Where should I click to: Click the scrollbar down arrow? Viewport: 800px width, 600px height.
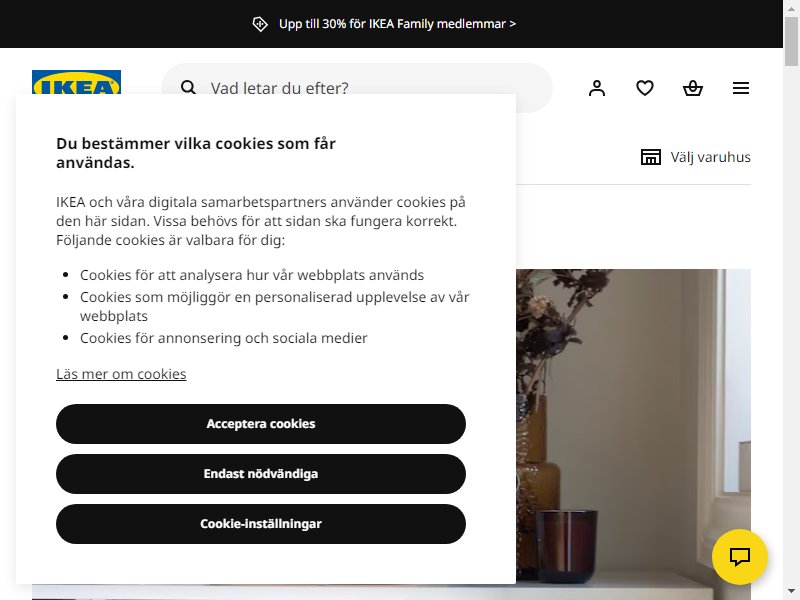click(x=791, y=593)
